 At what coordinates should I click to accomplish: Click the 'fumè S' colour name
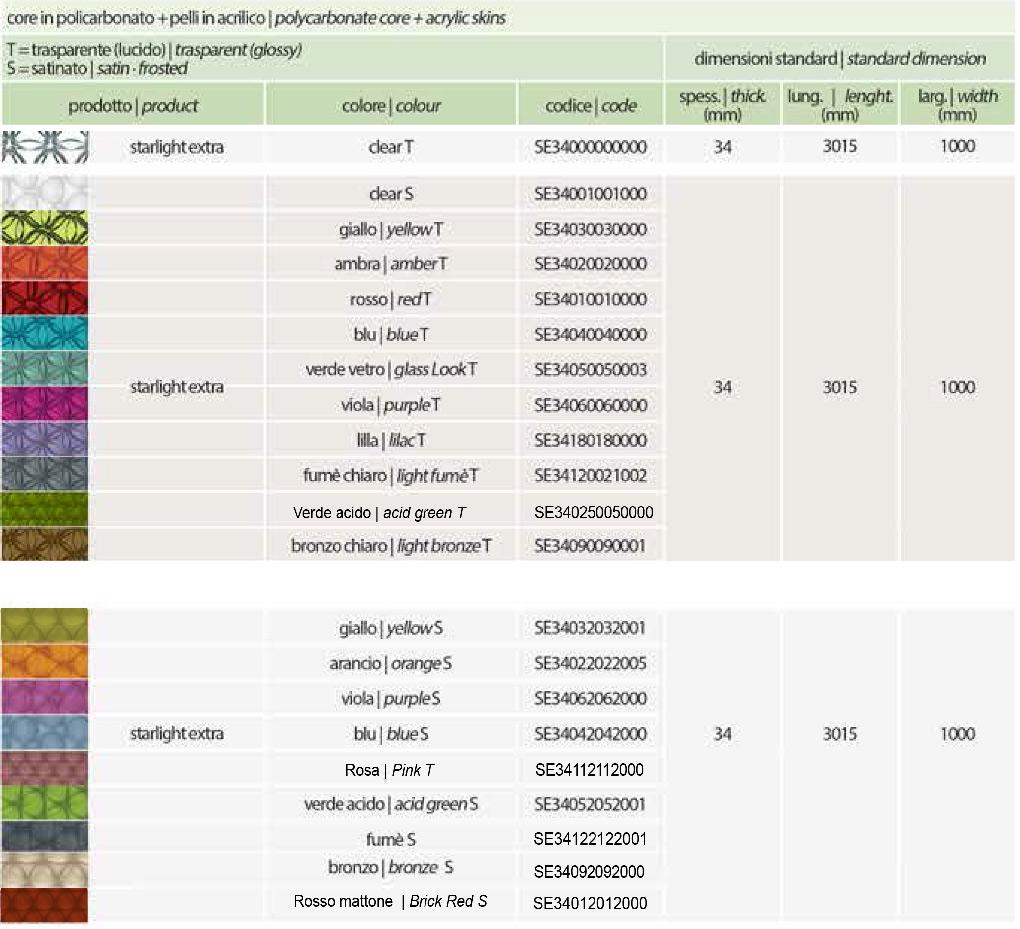[391, 840]
